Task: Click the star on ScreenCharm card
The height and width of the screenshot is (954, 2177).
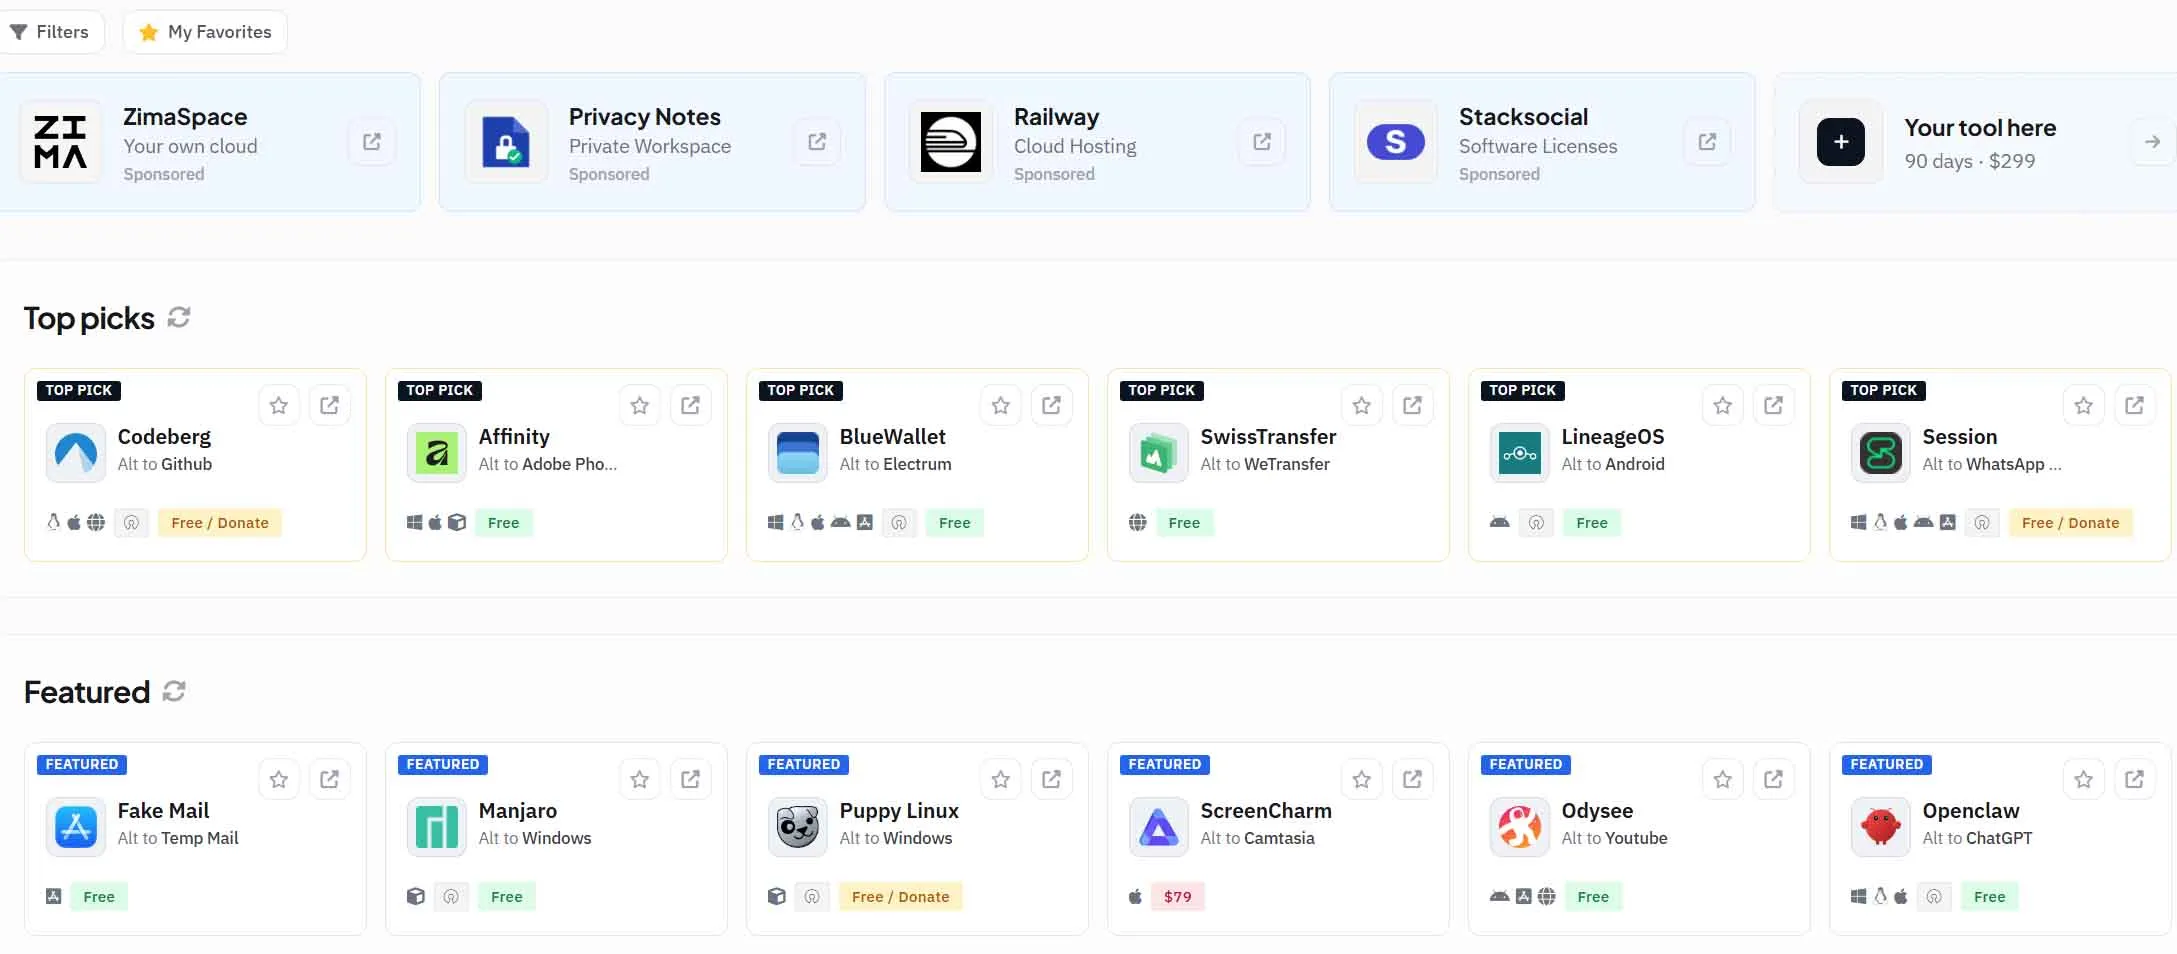Action: (1362, 779)
